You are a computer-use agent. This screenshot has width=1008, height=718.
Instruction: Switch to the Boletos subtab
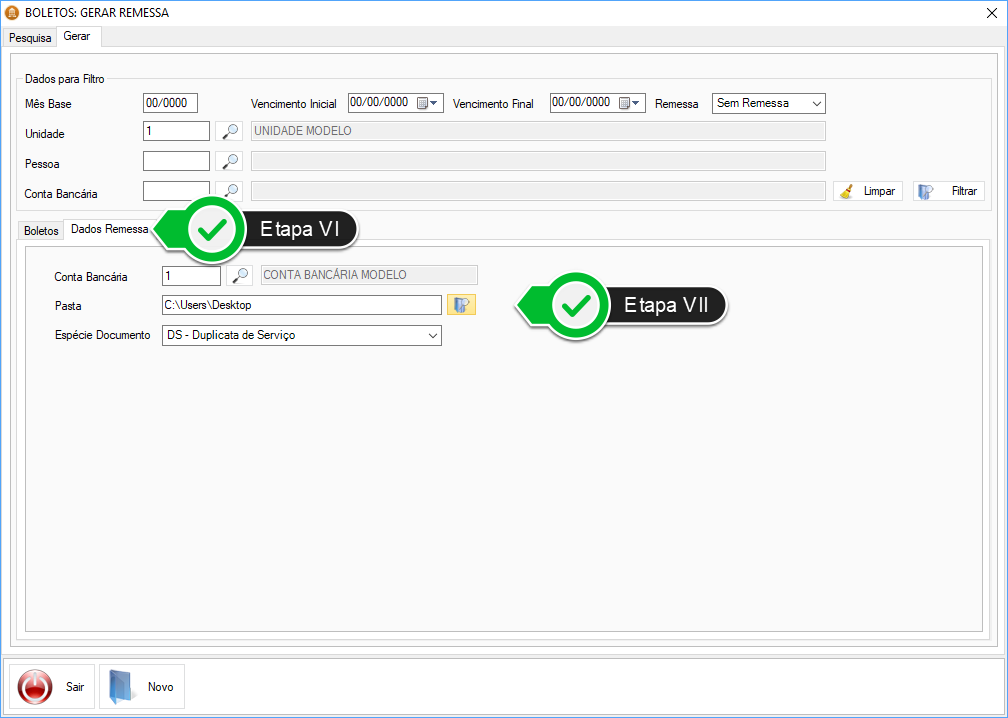(41, 231)
